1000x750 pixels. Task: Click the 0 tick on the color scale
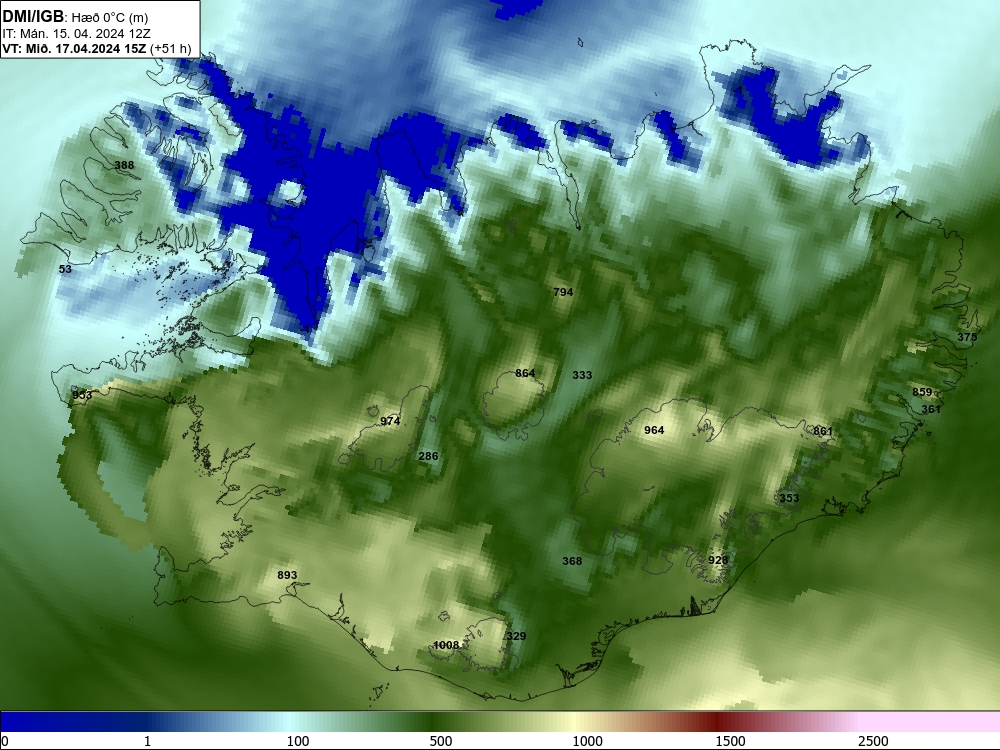[5, 741]
